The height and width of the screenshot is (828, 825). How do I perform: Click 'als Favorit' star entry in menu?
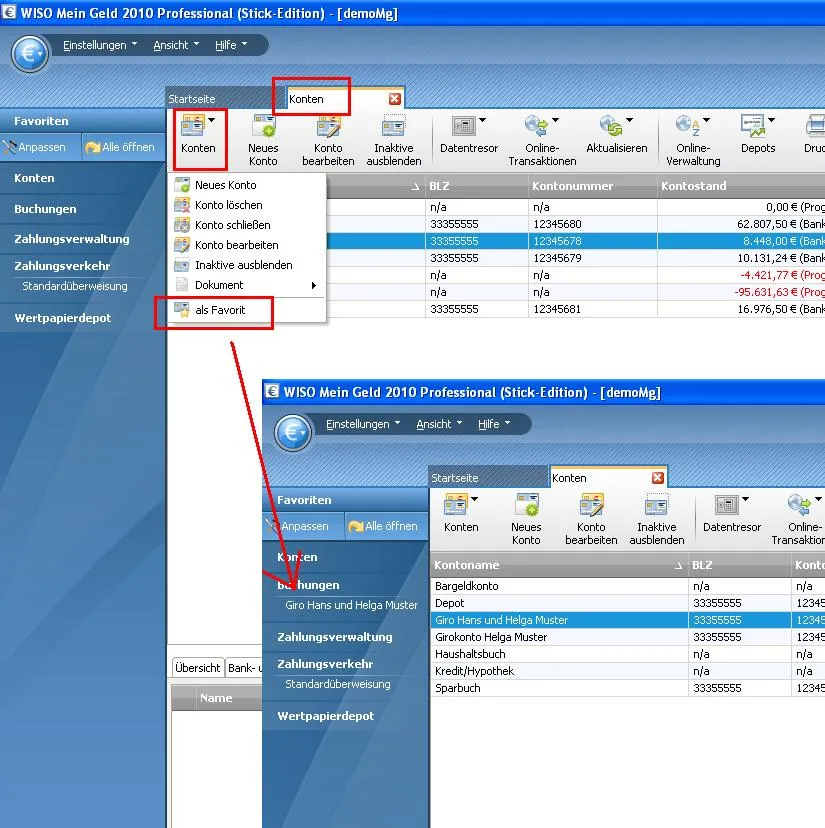pyautogui.click(x=219, y=310)
